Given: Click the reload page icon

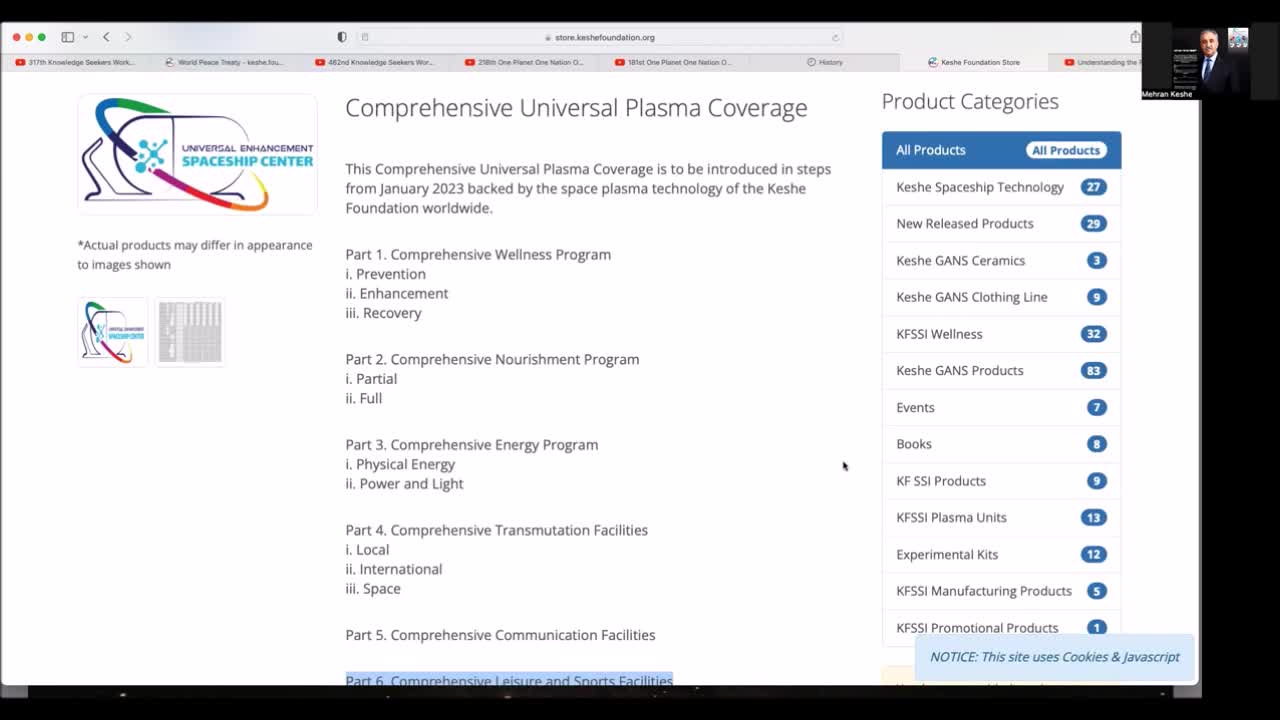Looking at the screenshot, I should coord(835,37).
